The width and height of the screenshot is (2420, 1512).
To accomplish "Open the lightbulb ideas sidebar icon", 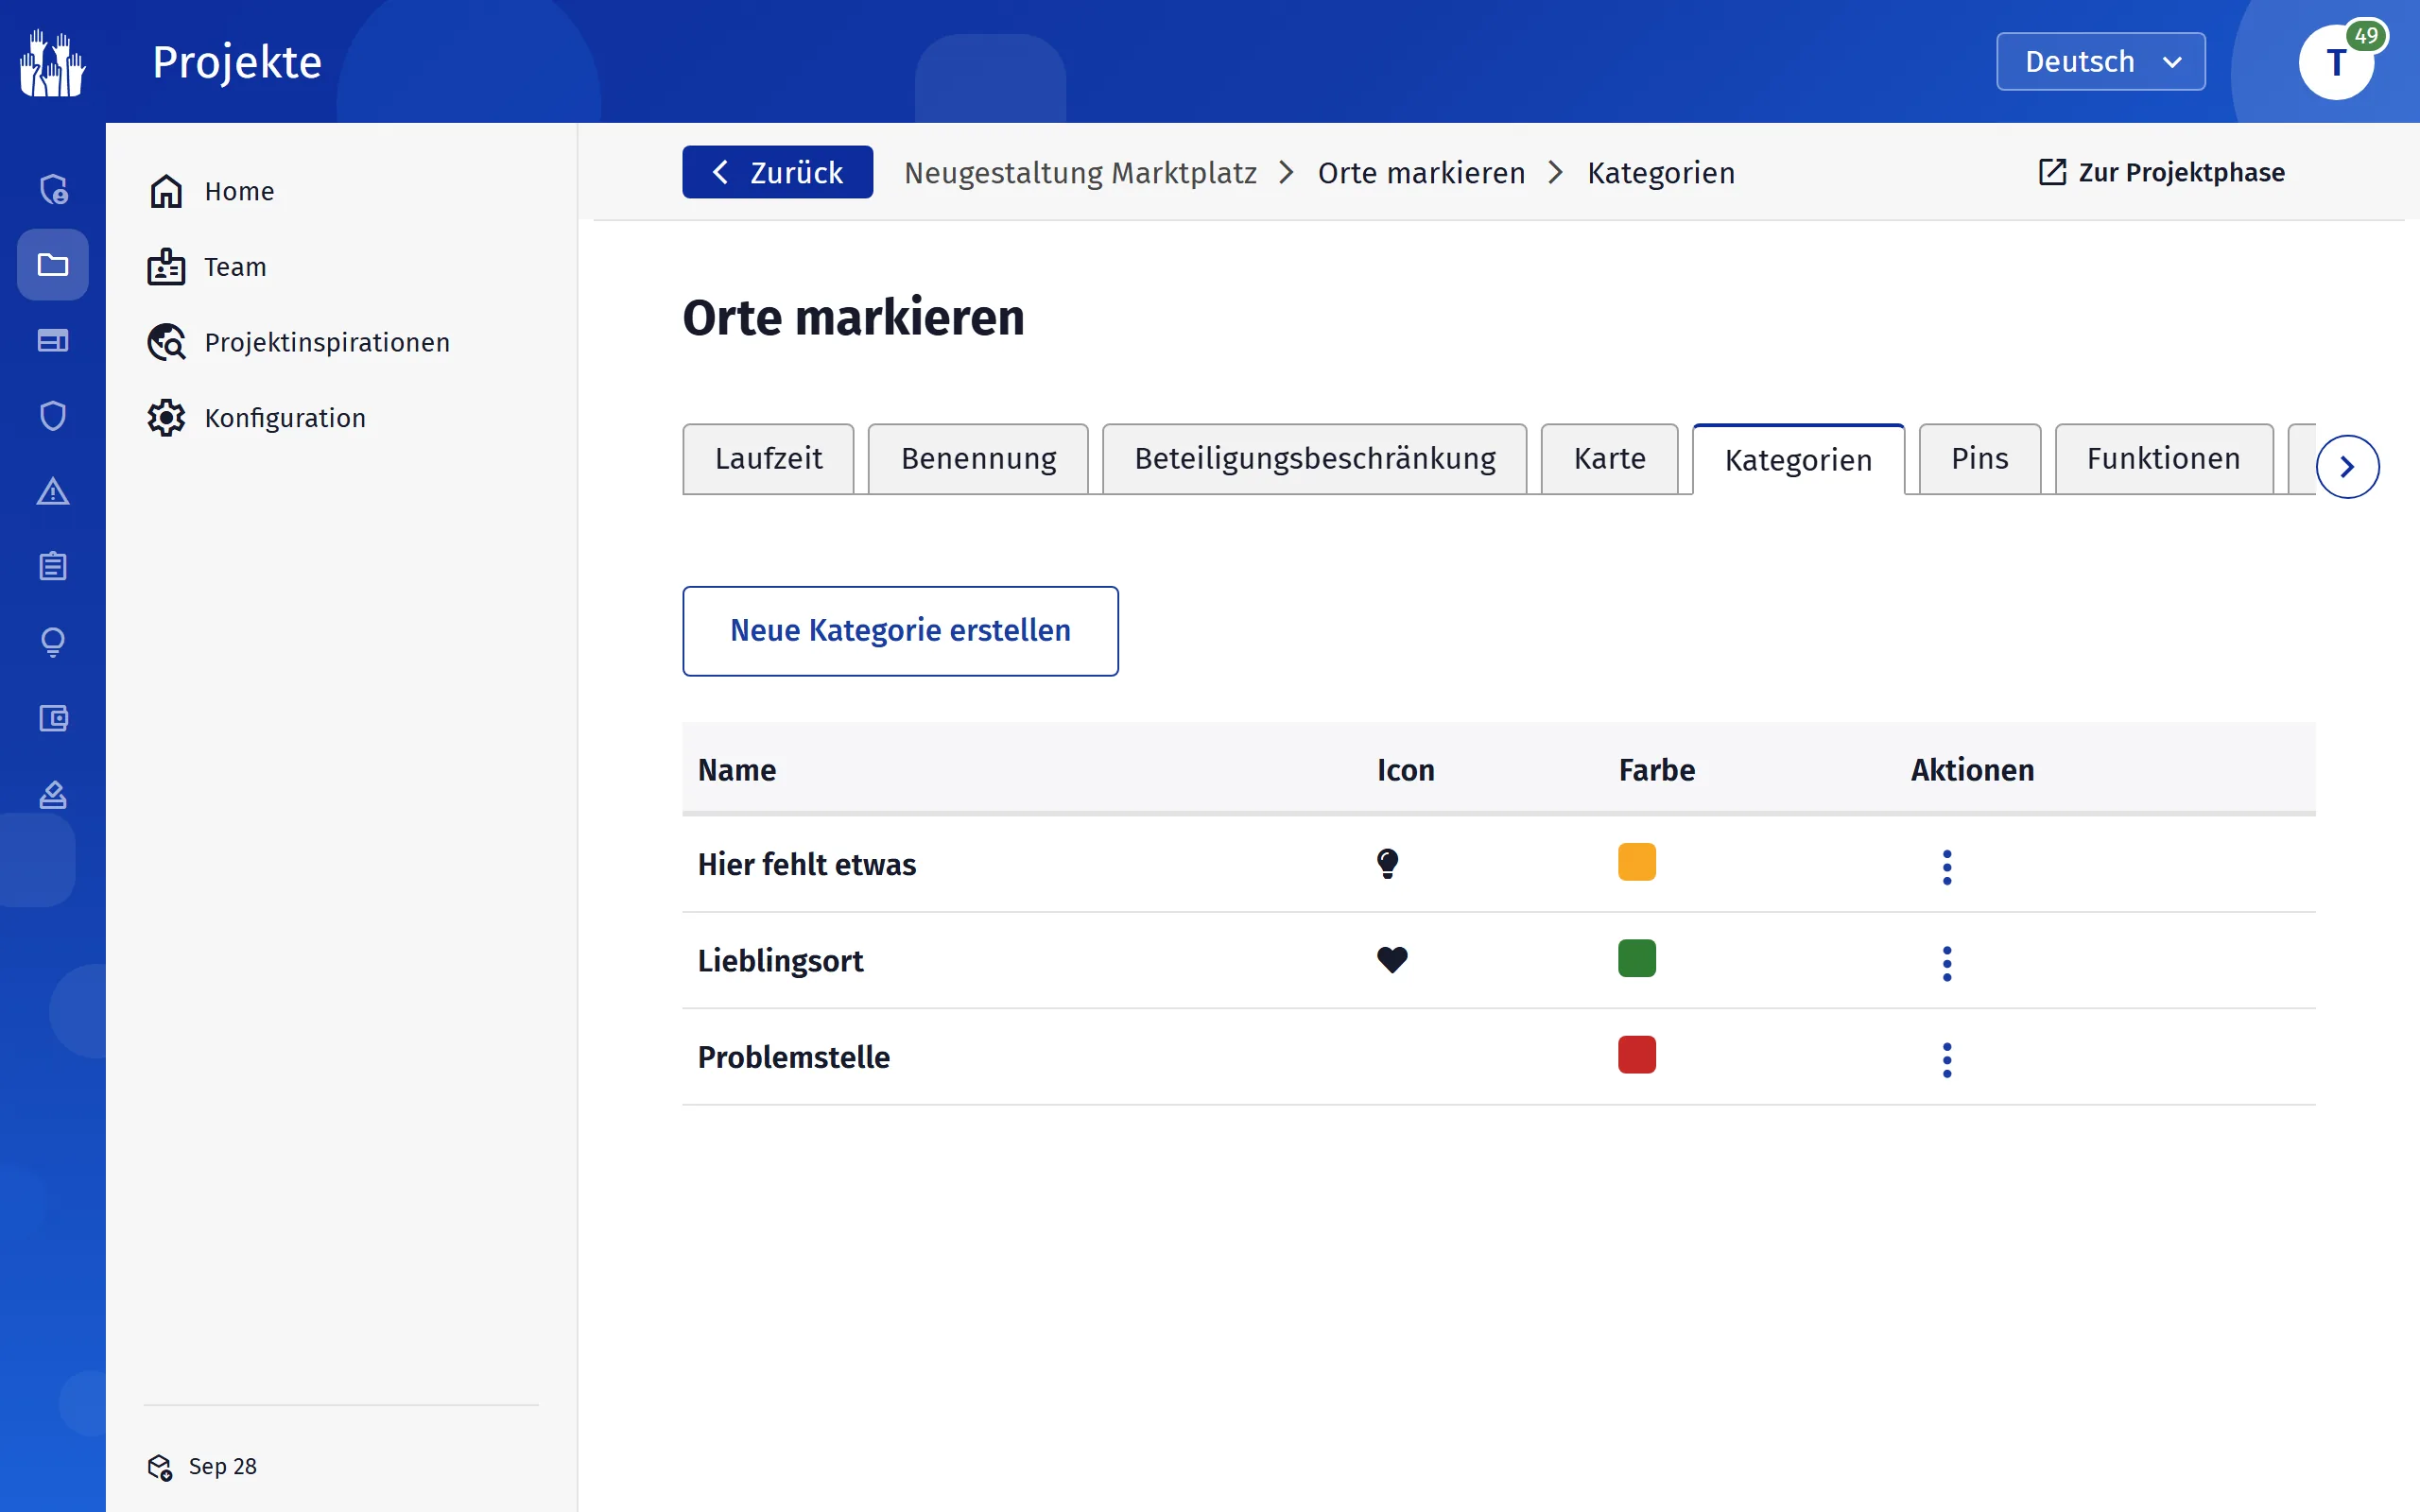I will [x=53, y=642].
